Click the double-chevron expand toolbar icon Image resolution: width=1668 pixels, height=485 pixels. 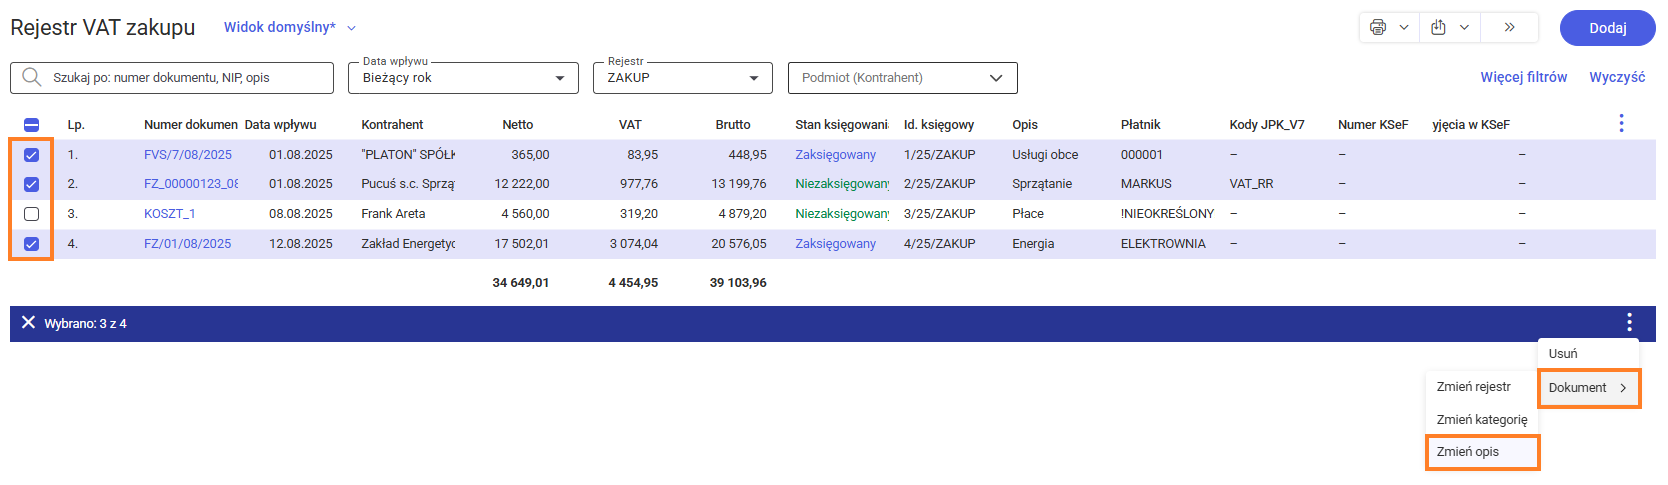tap(1509, 28)
